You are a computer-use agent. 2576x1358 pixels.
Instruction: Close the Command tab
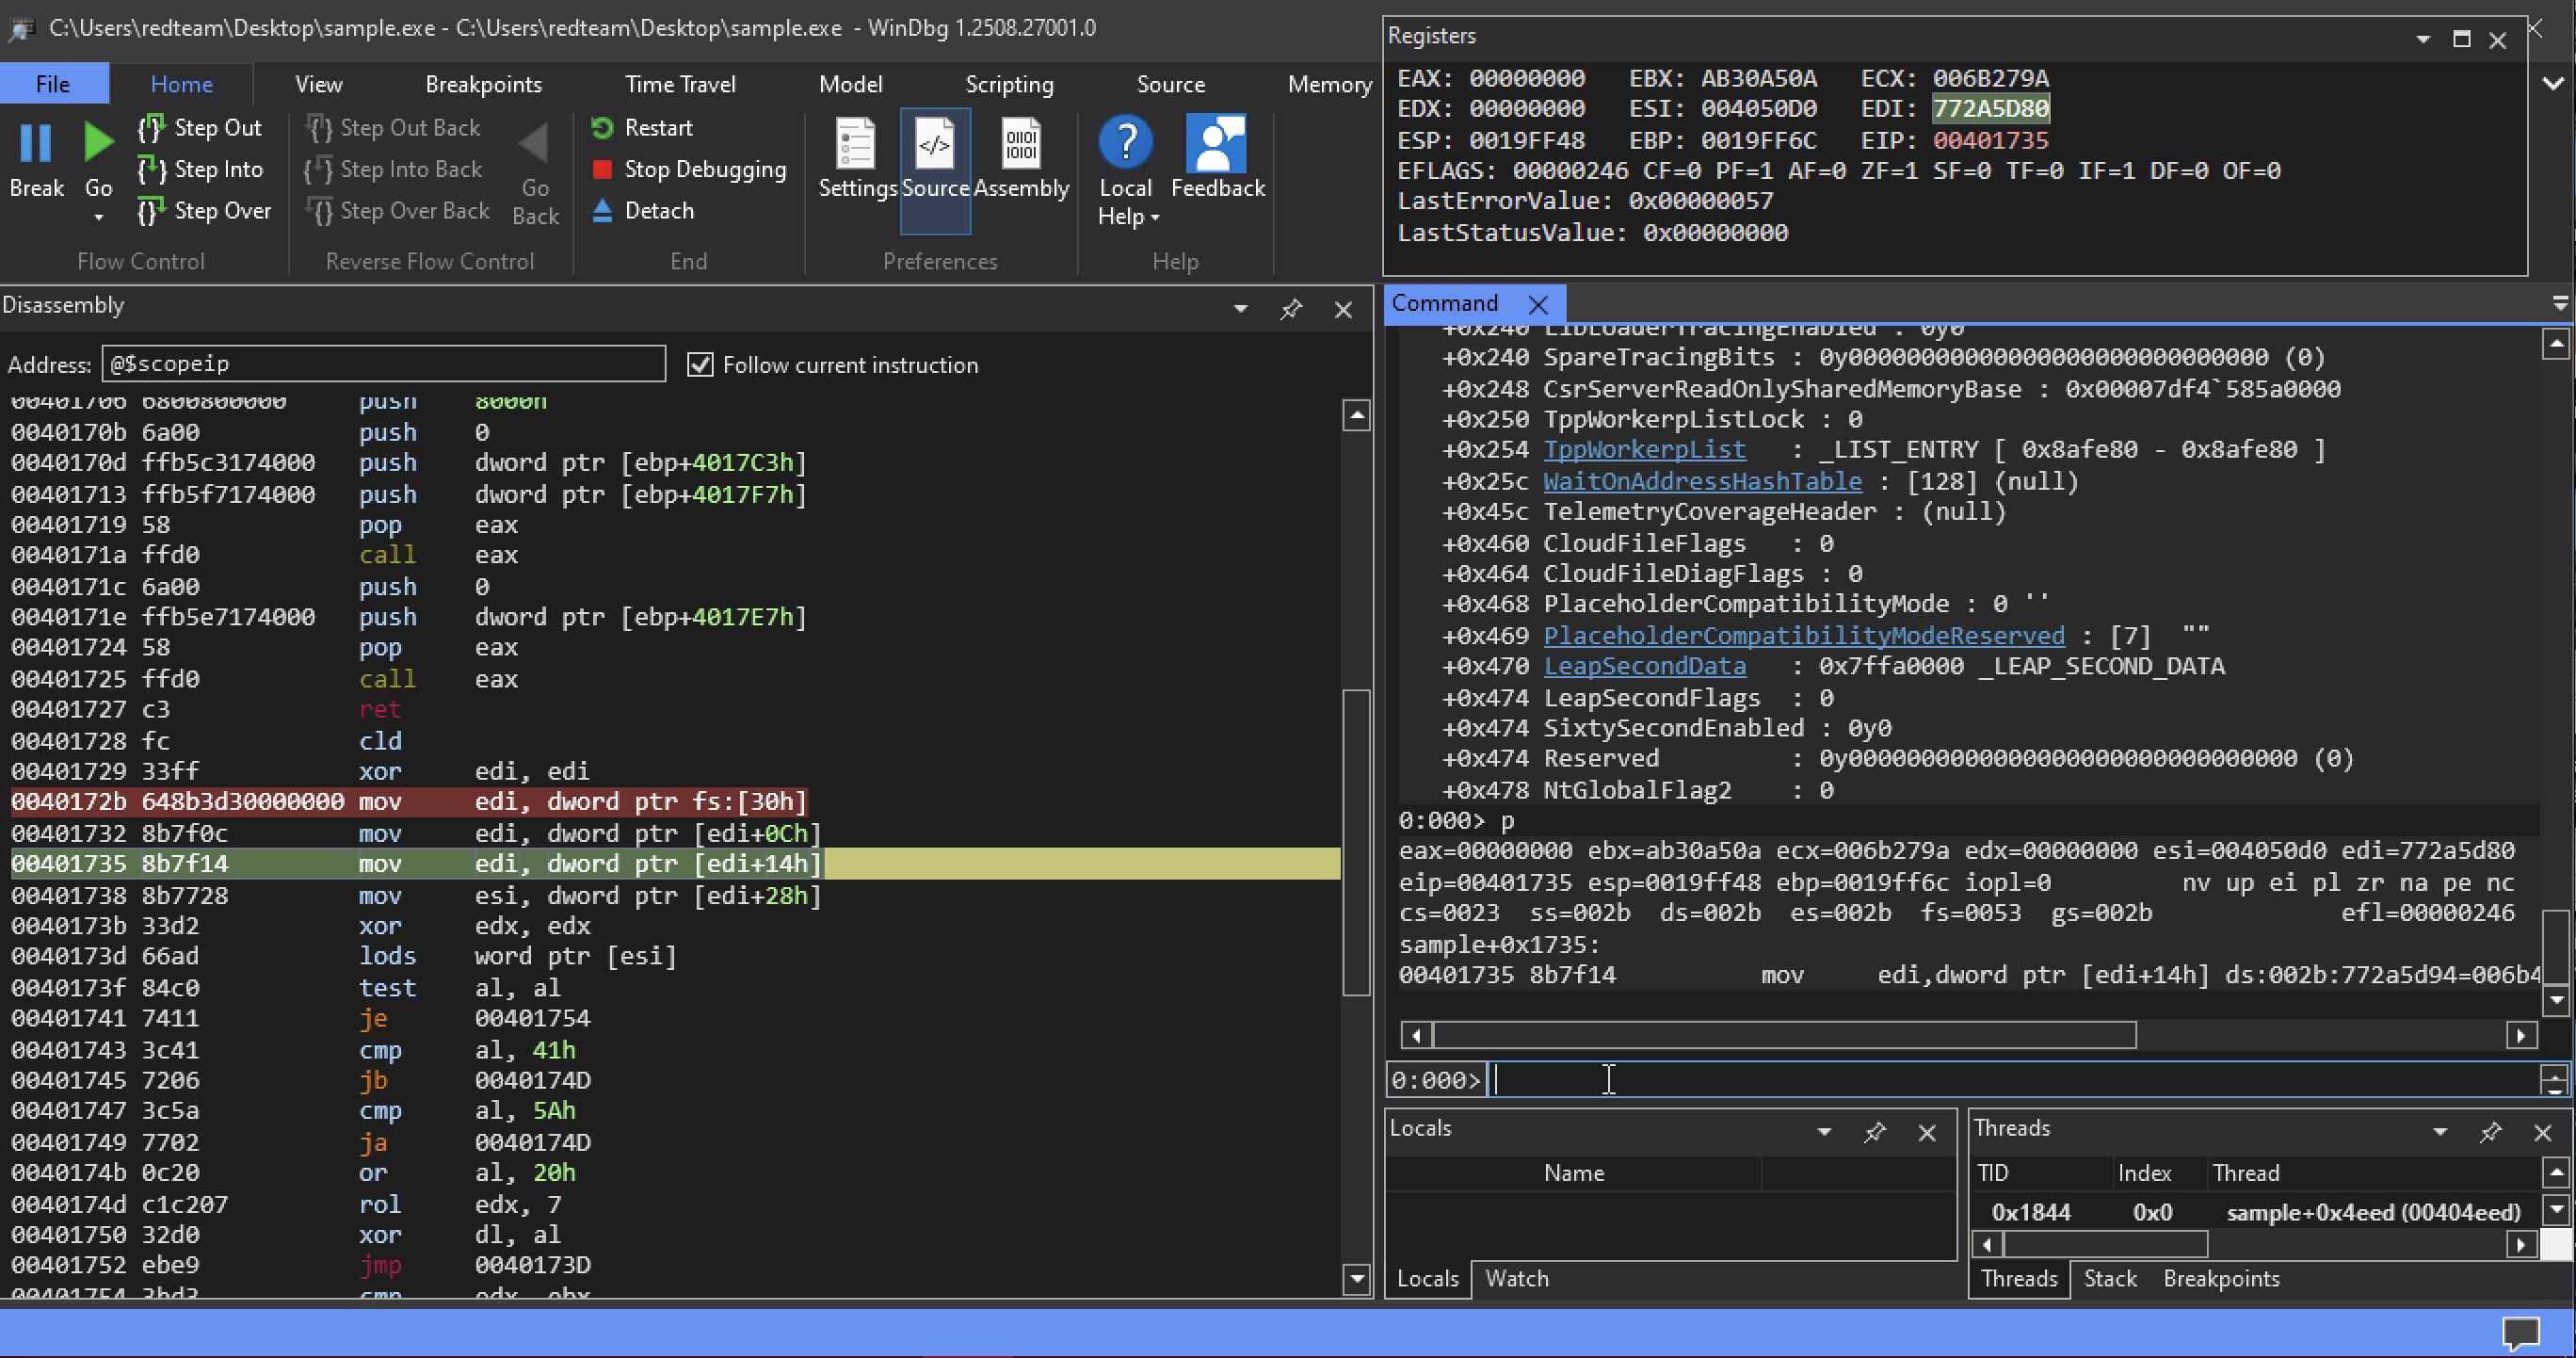1538,304
